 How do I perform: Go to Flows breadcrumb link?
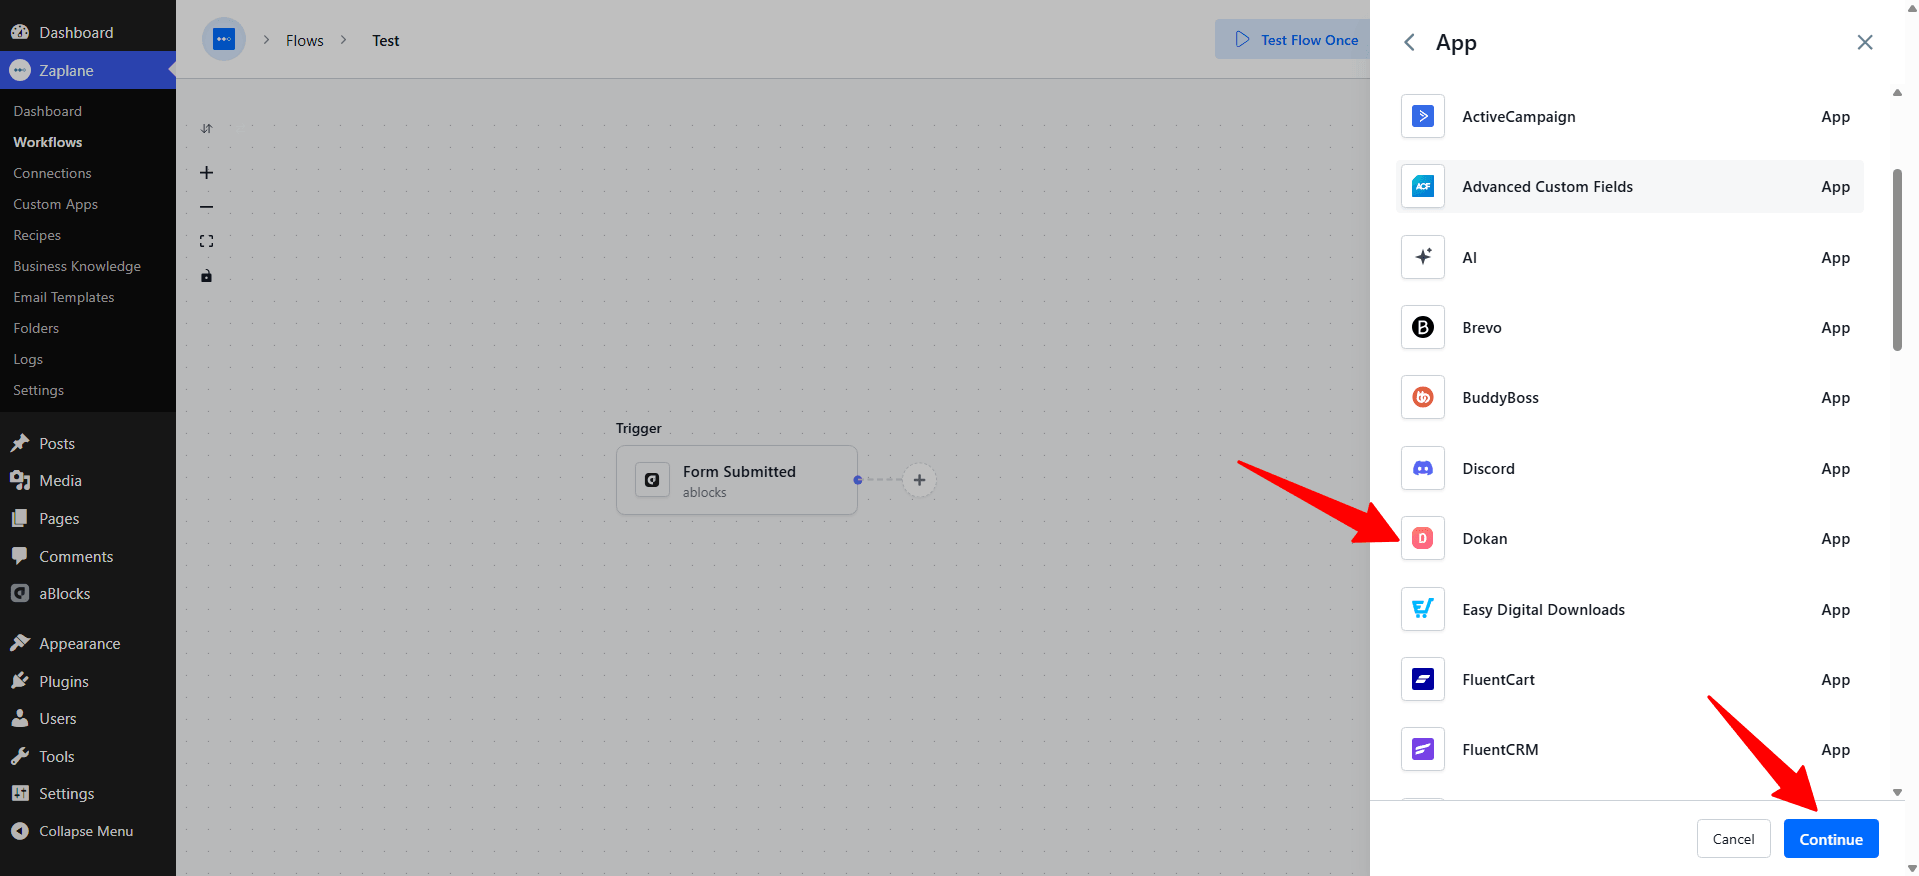[305, 40]
